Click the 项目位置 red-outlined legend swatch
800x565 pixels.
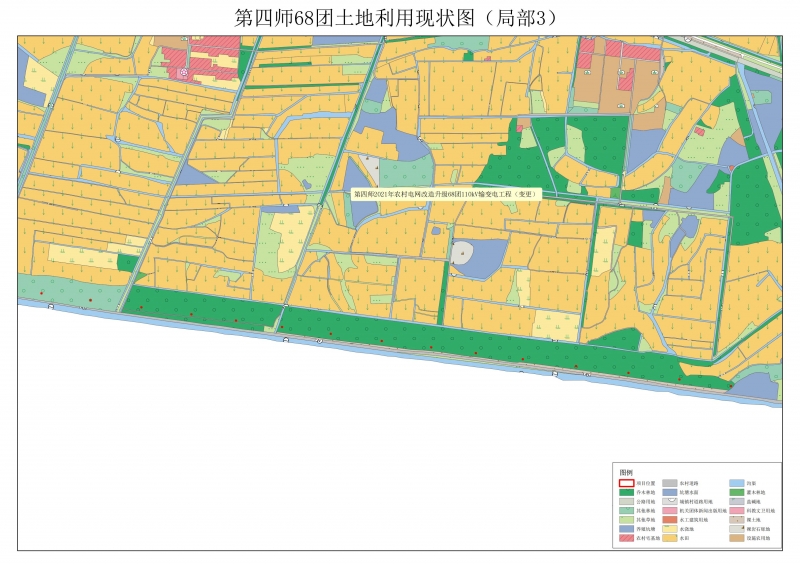click(627, 483)
